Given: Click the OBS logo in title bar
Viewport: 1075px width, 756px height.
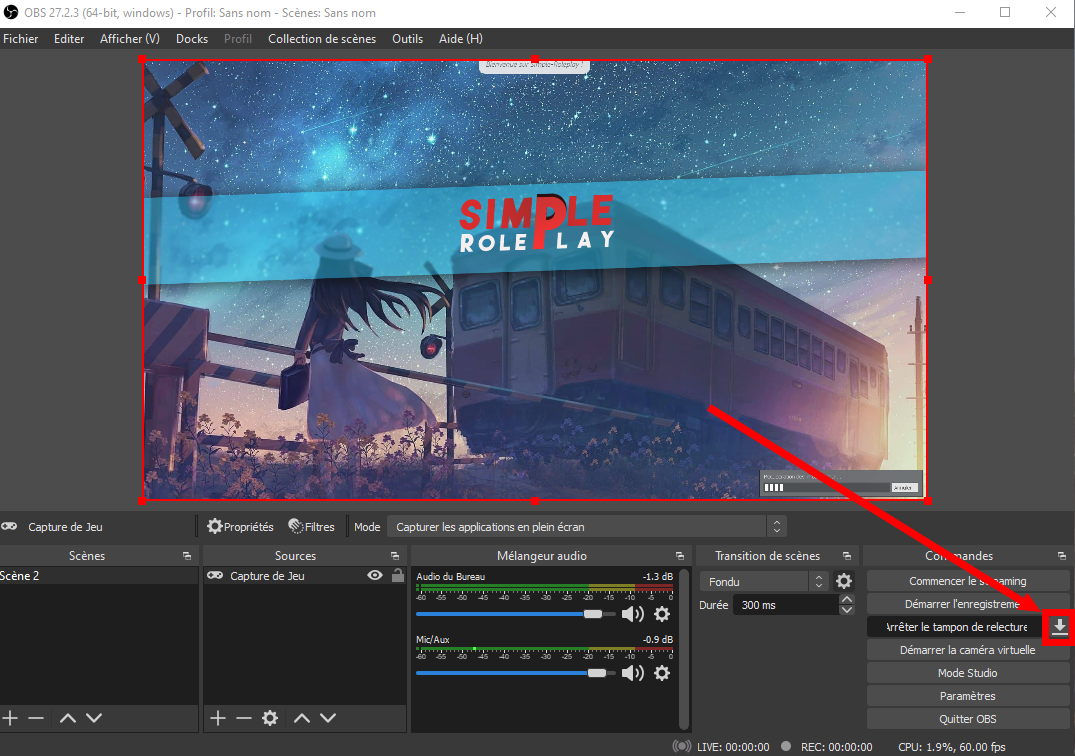Looking at the screenshot, I should pos(11,12).
